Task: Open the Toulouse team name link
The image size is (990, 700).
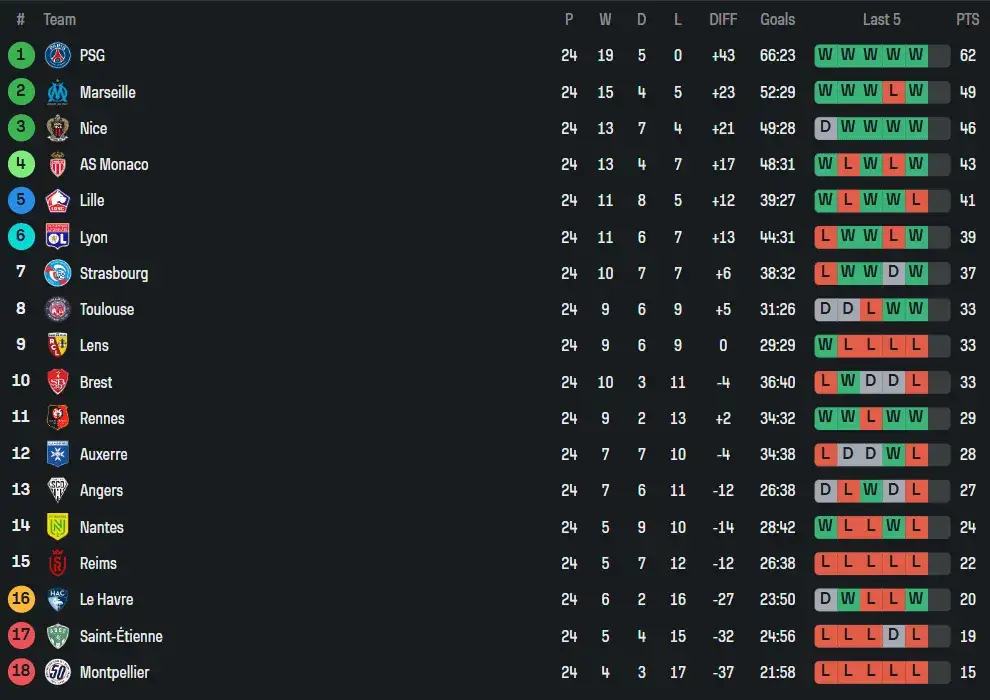Action: (x=107, y=309)
